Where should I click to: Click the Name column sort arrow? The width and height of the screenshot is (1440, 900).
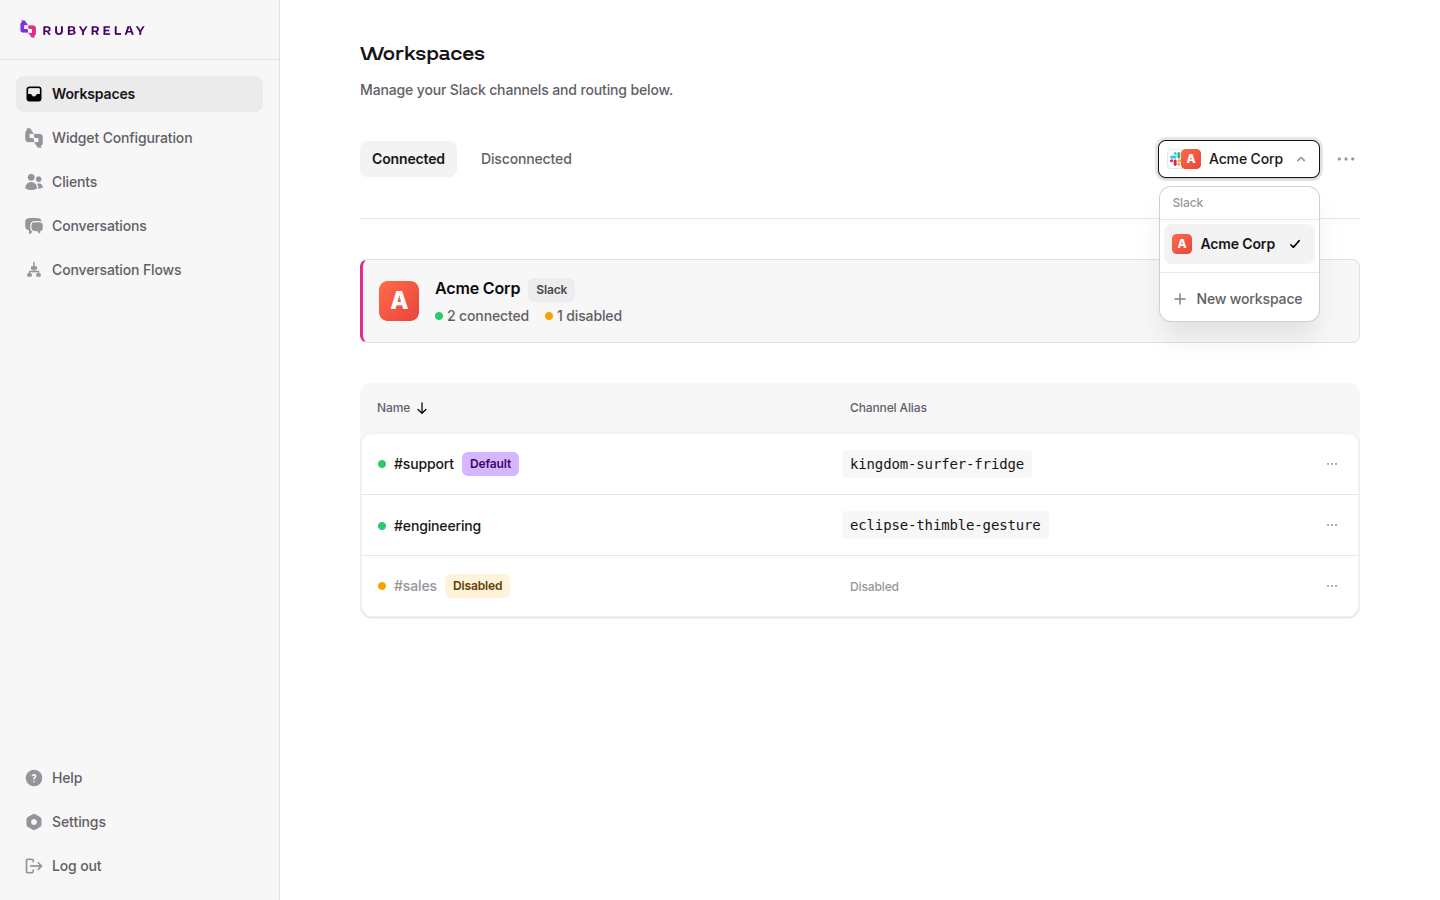pos(422,408)
